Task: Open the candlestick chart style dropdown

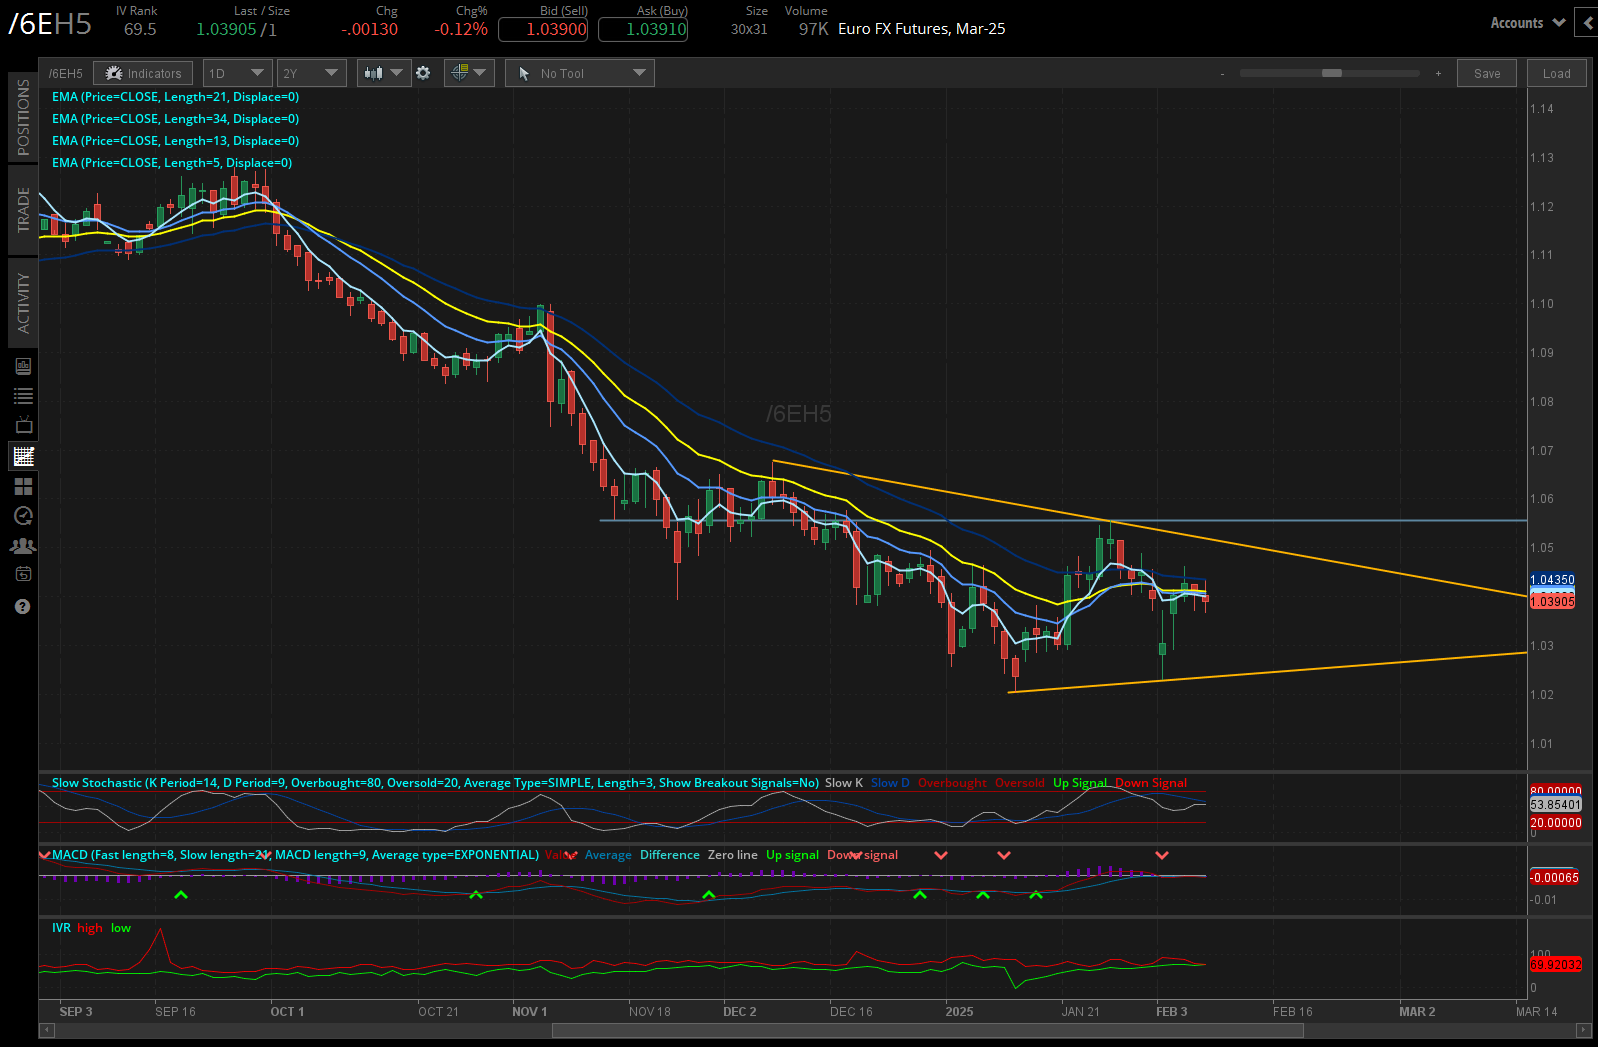Action: pyautogui.click(x=384, y=73)
